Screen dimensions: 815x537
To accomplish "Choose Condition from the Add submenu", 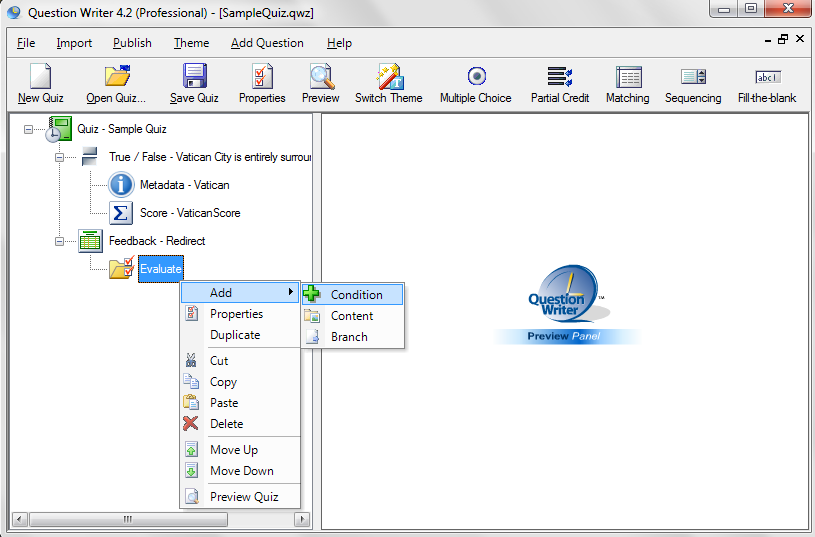I will point(352,294).
